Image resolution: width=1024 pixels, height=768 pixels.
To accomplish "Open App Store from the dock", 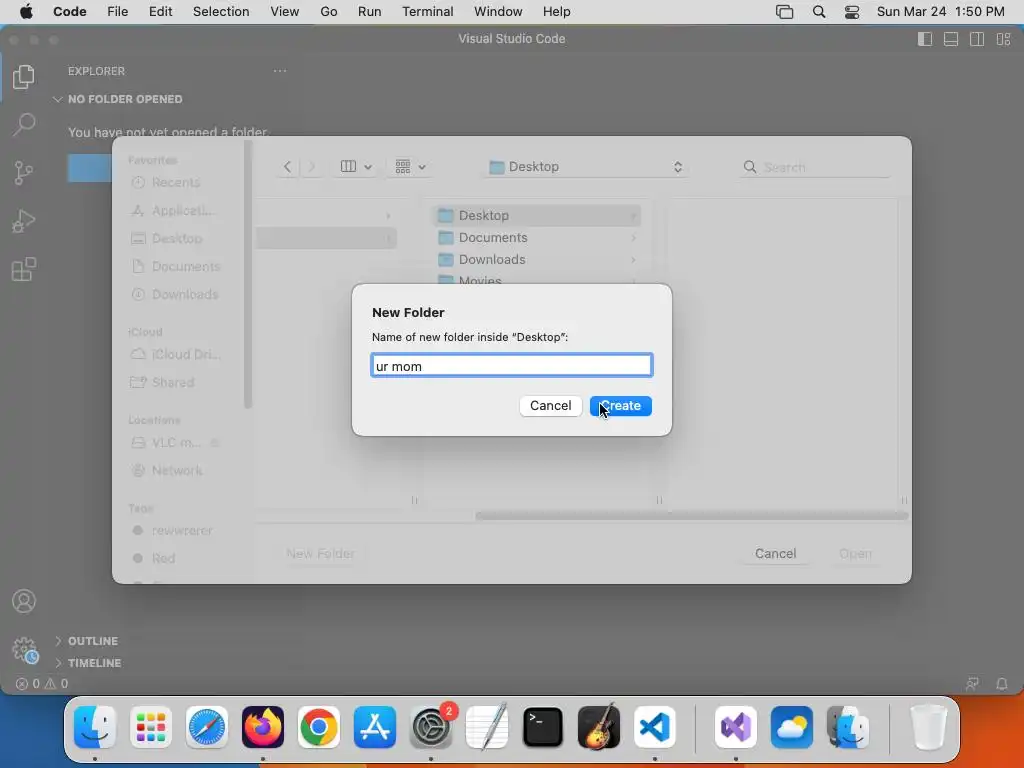I will pyautogui.click(x=375, y=727).
